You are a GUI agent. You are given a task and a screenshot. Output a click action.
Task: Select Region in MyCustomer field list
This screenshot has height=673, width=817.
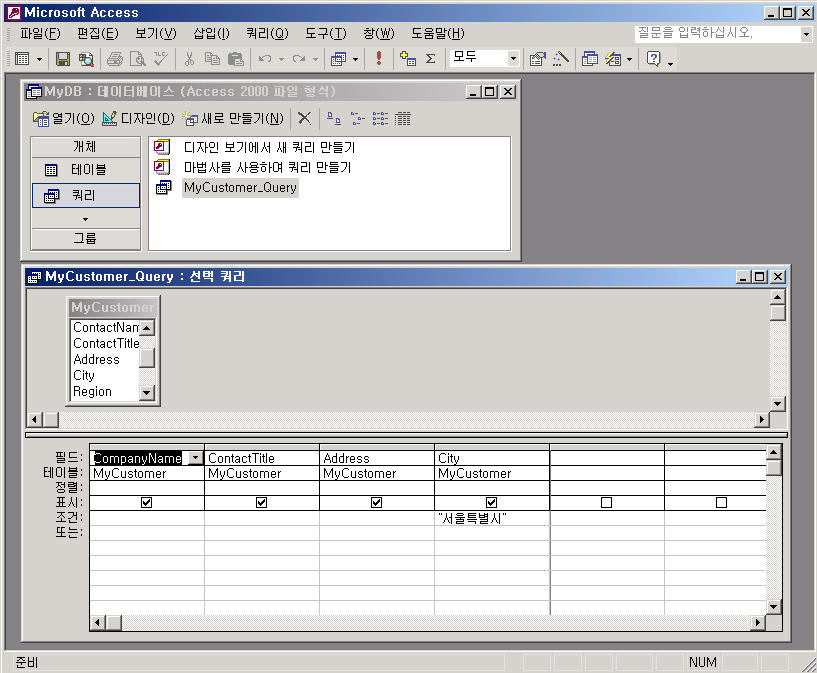pos(92,391)
